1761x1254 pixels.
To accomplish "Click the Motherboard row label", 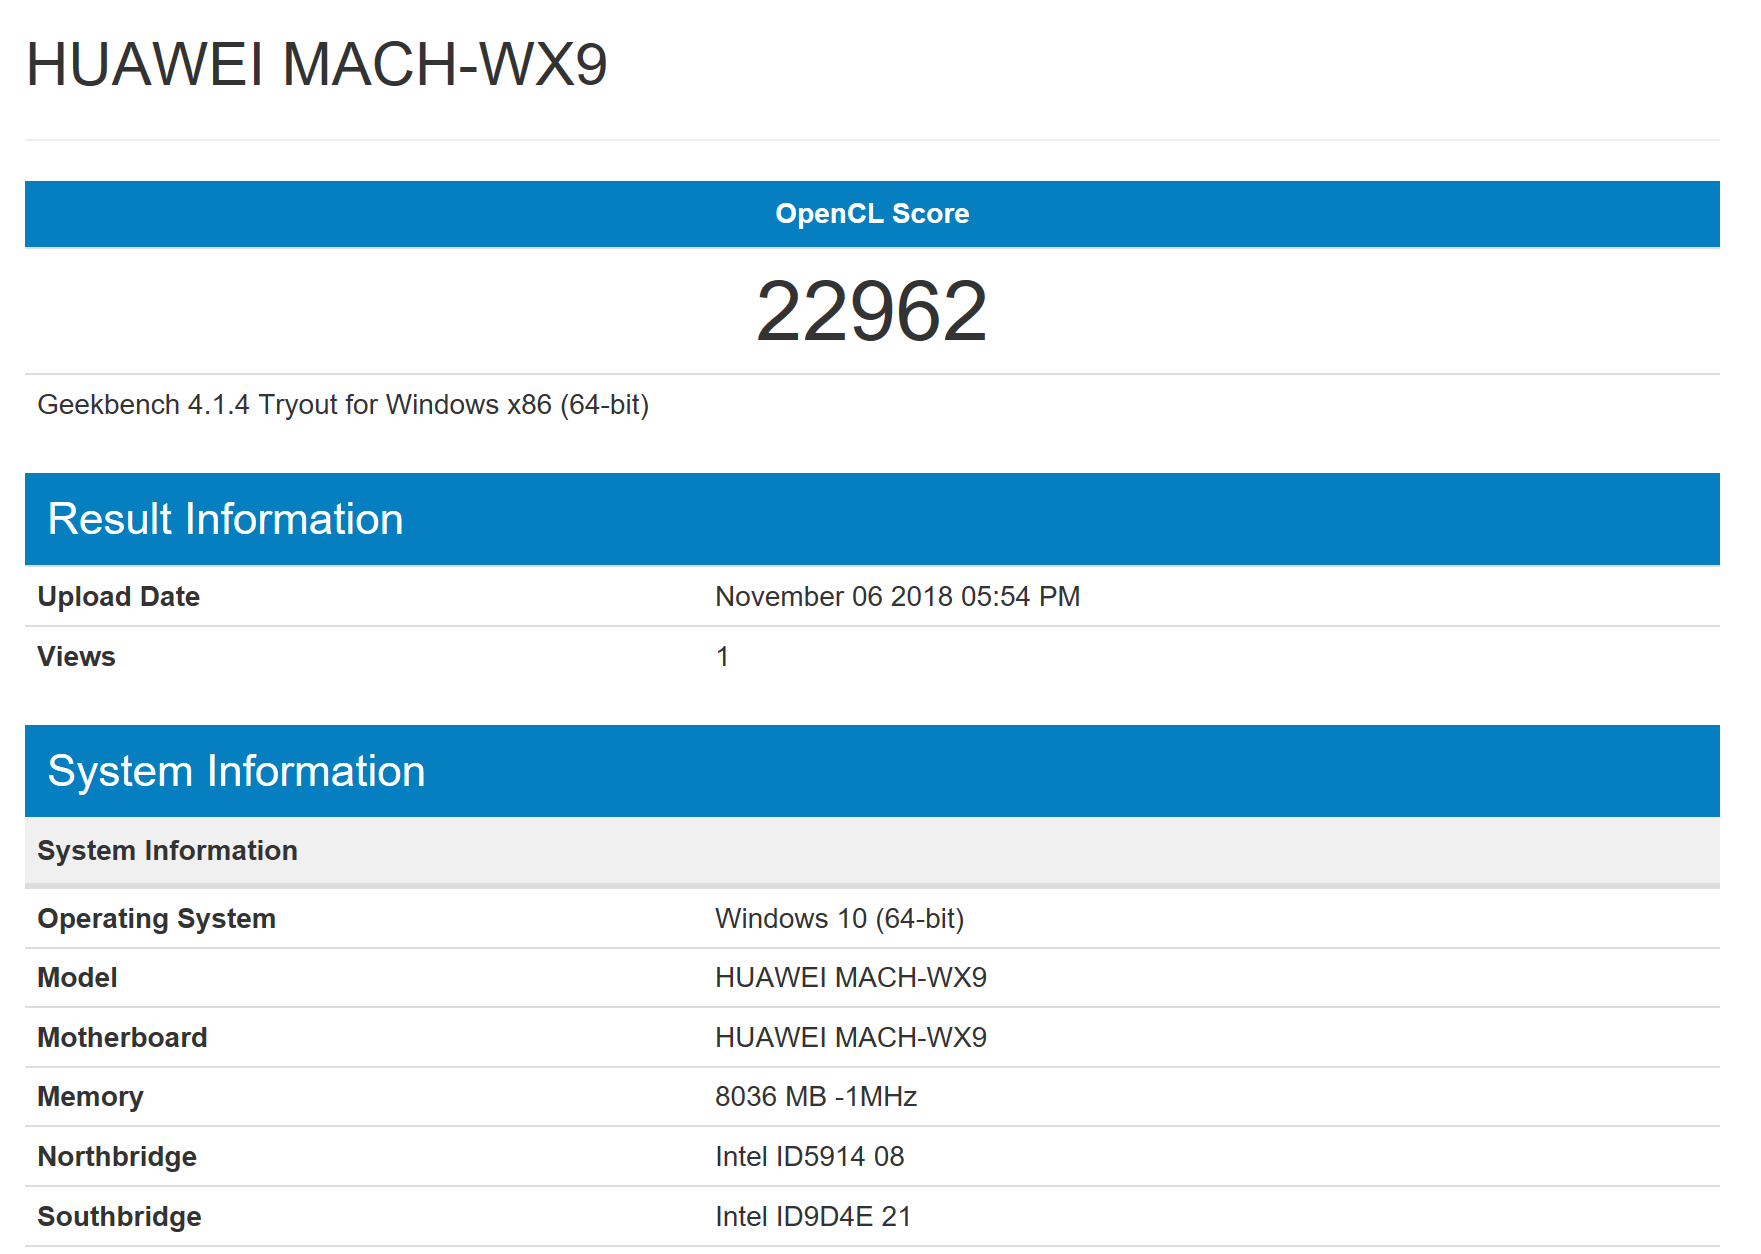I will tap(122, 1038).
